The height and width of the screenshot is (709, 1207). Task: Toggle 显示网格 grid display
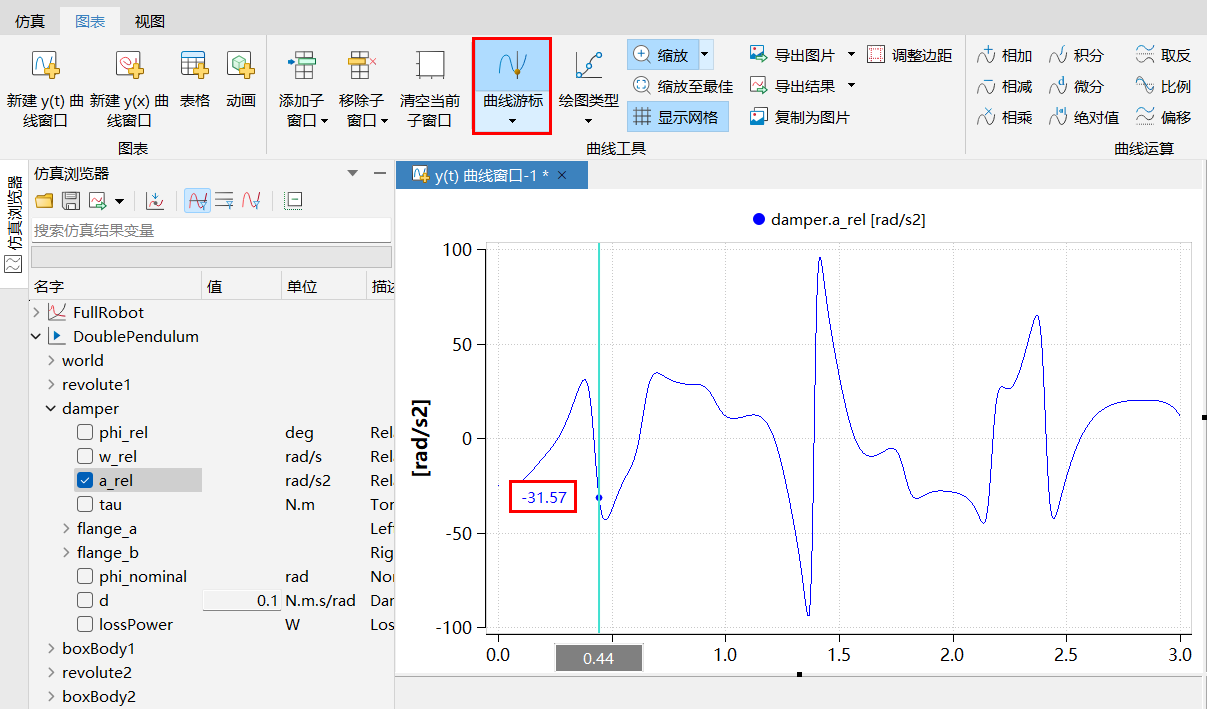(643, 117)
